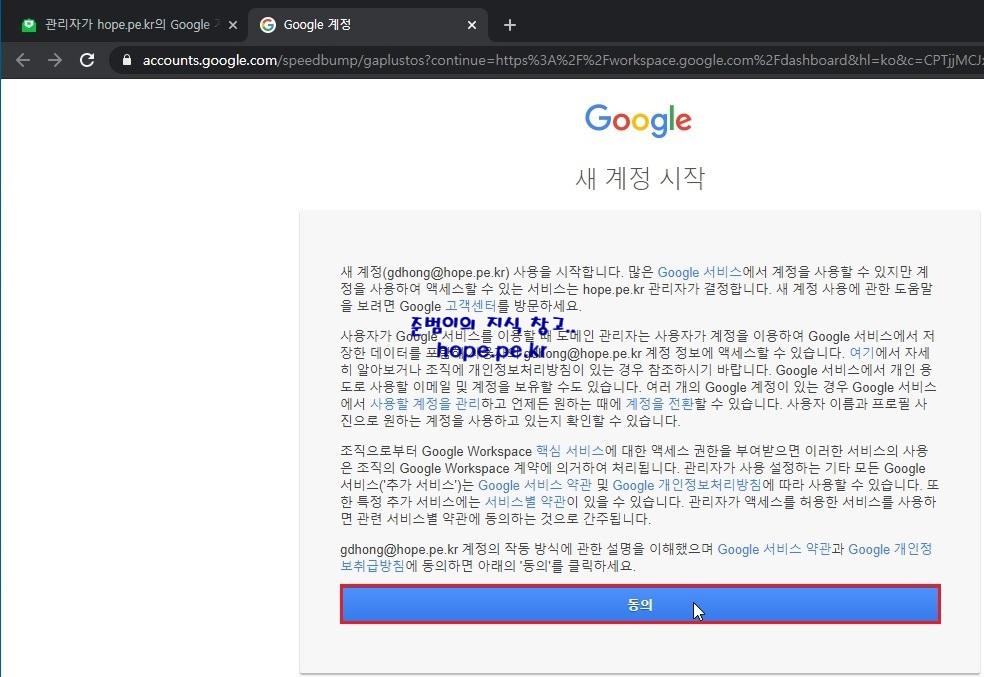Go forward using browser forward arrow
The width and height of the screenshot is (984, 677).
click(x=55, y=60)
